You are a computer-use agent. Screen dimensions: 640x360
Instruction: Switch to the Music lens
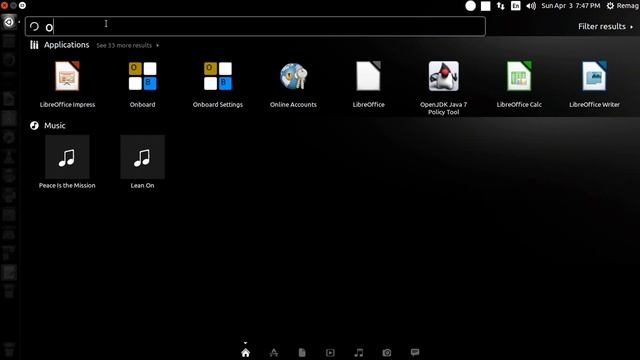[359, 353]
